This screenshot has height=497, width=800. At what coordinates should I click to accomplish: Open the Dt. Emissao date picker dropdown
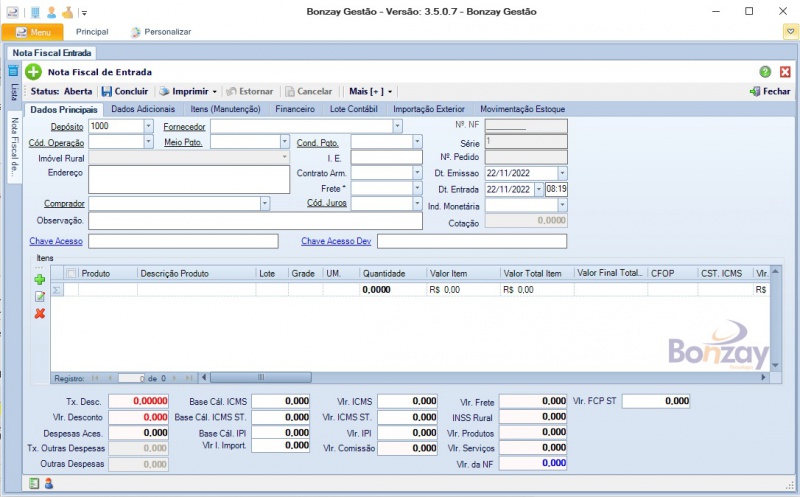[562, 173]
